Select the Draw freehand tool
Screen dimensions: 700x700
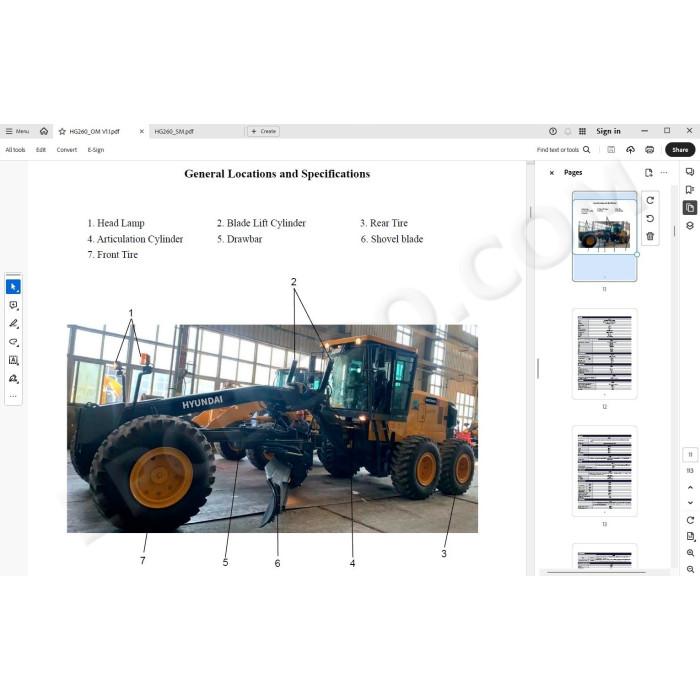pos(13,342)
